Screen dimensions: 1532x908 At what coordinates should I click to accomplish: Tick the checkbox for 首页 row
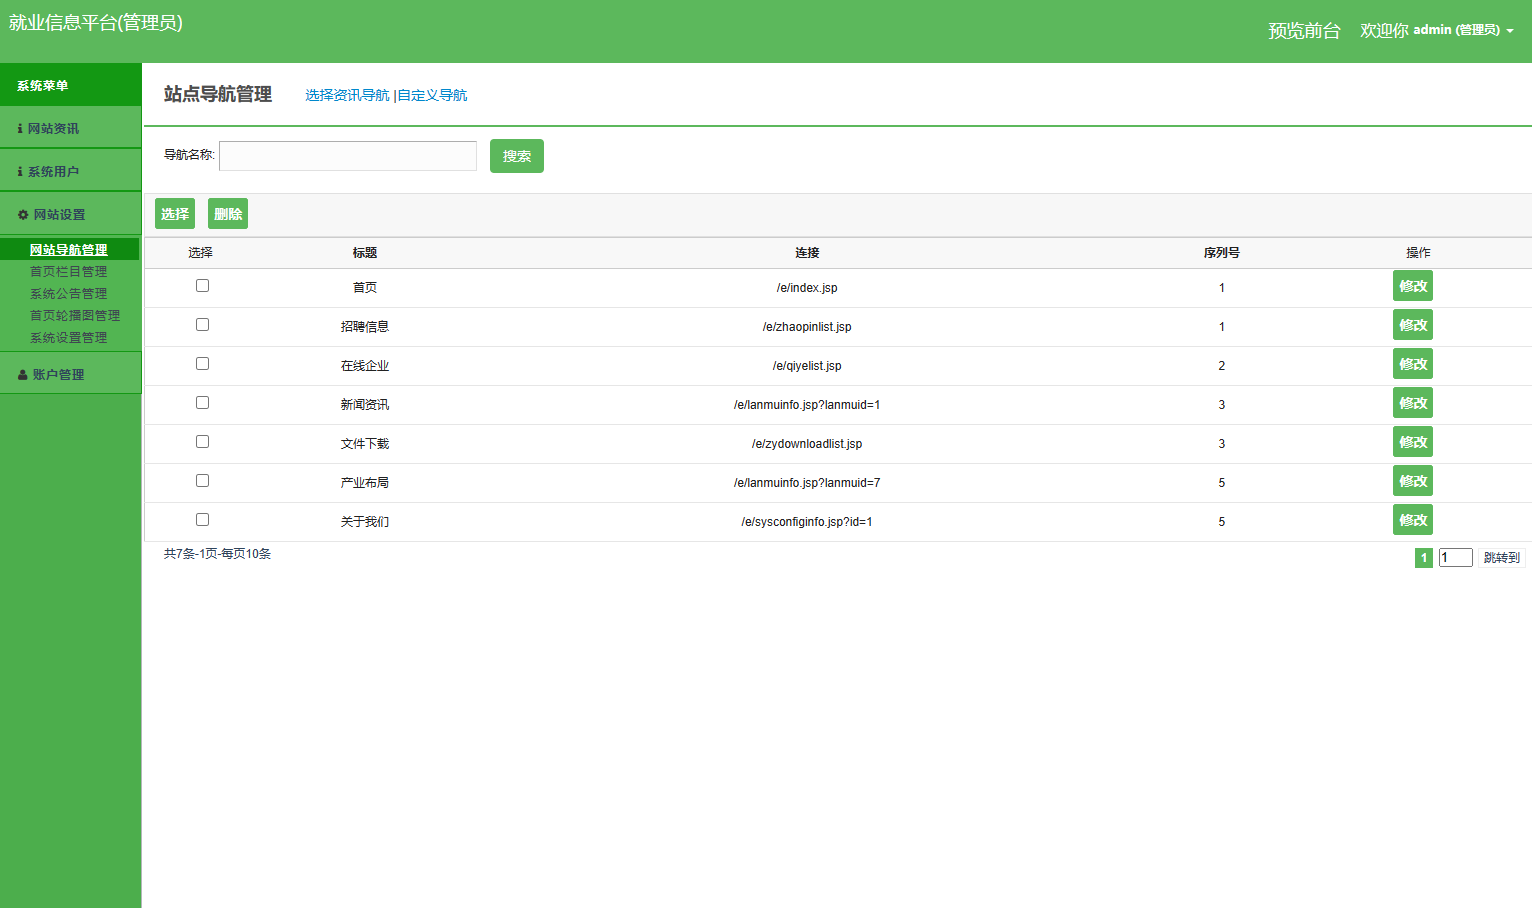tap(202, 286)
